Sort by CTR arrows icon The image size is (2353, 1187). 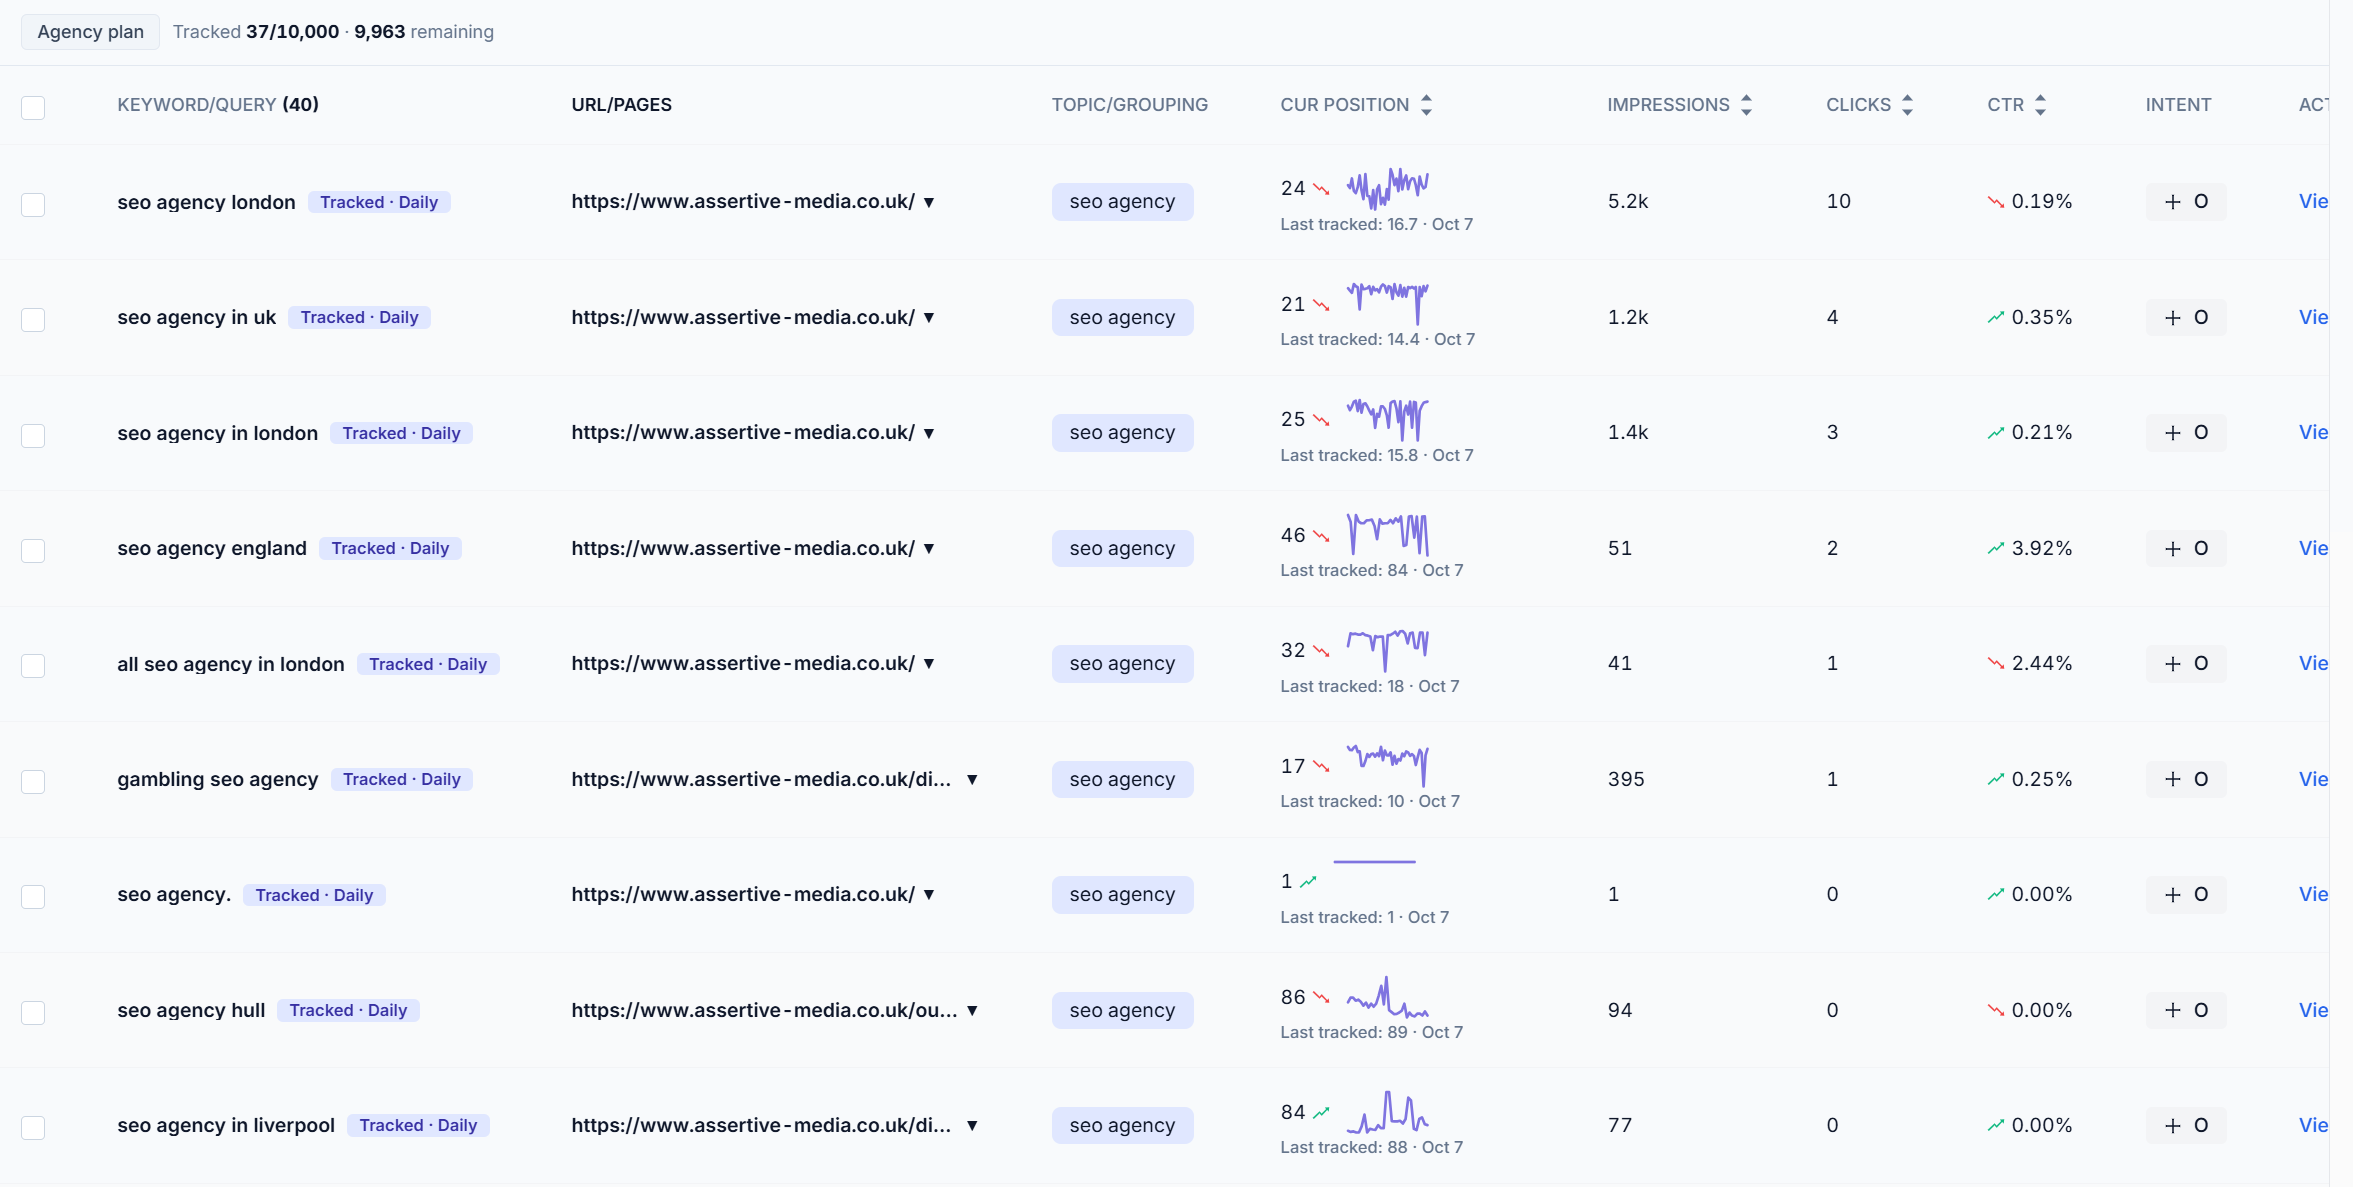2040,105
